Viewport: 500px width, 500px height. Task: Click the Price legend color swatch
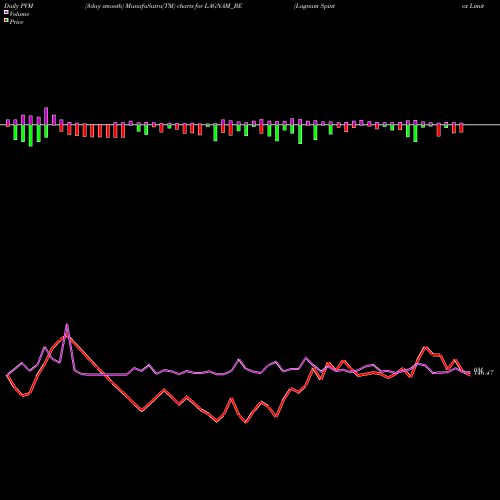point(6,21)
